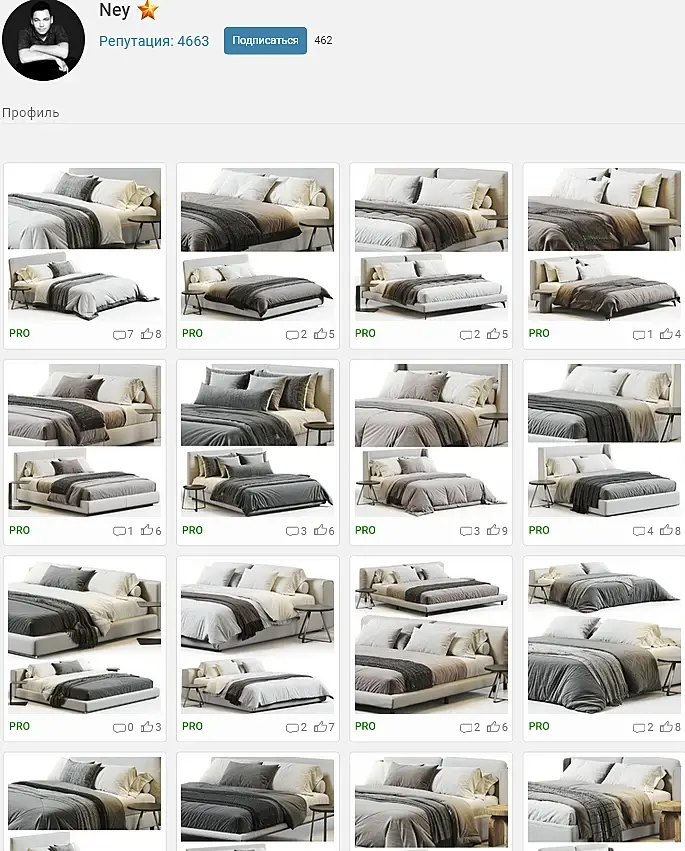The image size is (685, 851).
Task: Click the Подписаться subscribe button
Action: point(265,41)
